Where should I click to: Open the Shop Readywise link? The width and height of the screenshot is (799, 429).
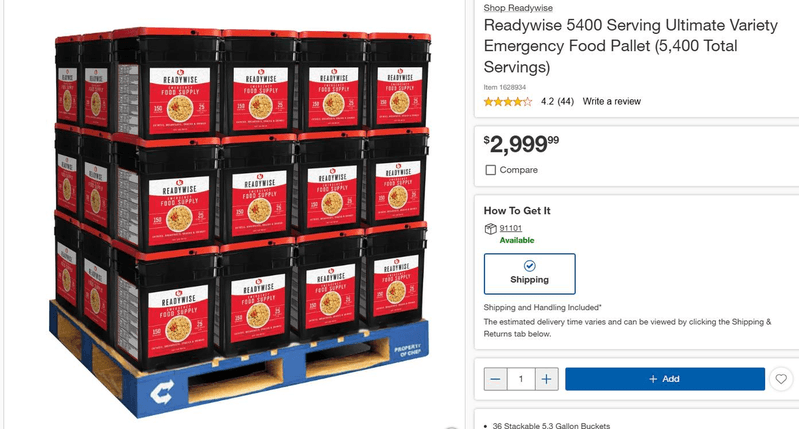click(x=517, y=8)
